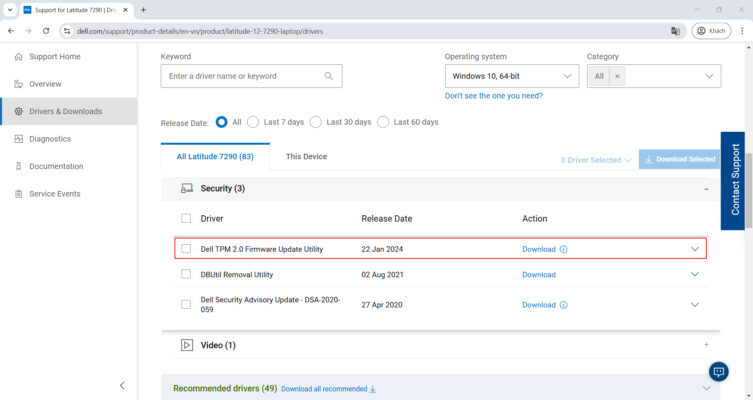Image resolution: width=753 pixels, height=400 pixels.
Task: Open the chat bubble icon at bottom right
Action: tap(718, 372)
